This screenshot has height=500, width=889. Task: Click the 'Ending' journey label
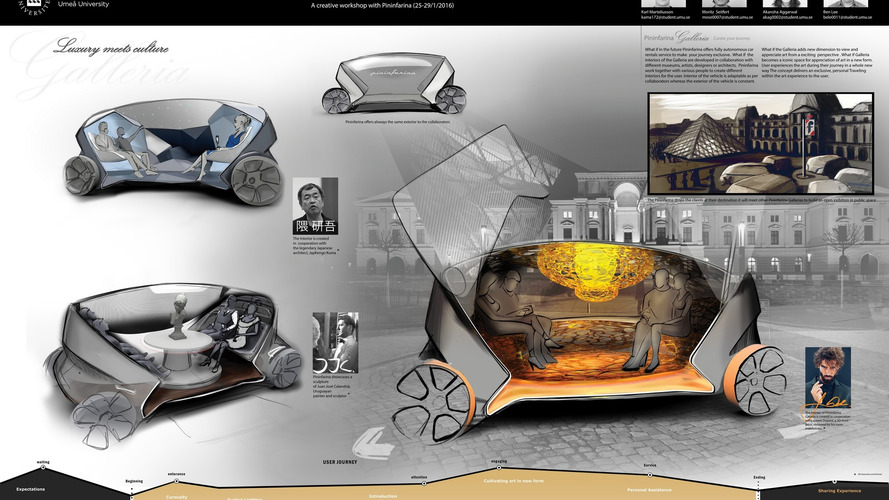[x=759, y=477]
